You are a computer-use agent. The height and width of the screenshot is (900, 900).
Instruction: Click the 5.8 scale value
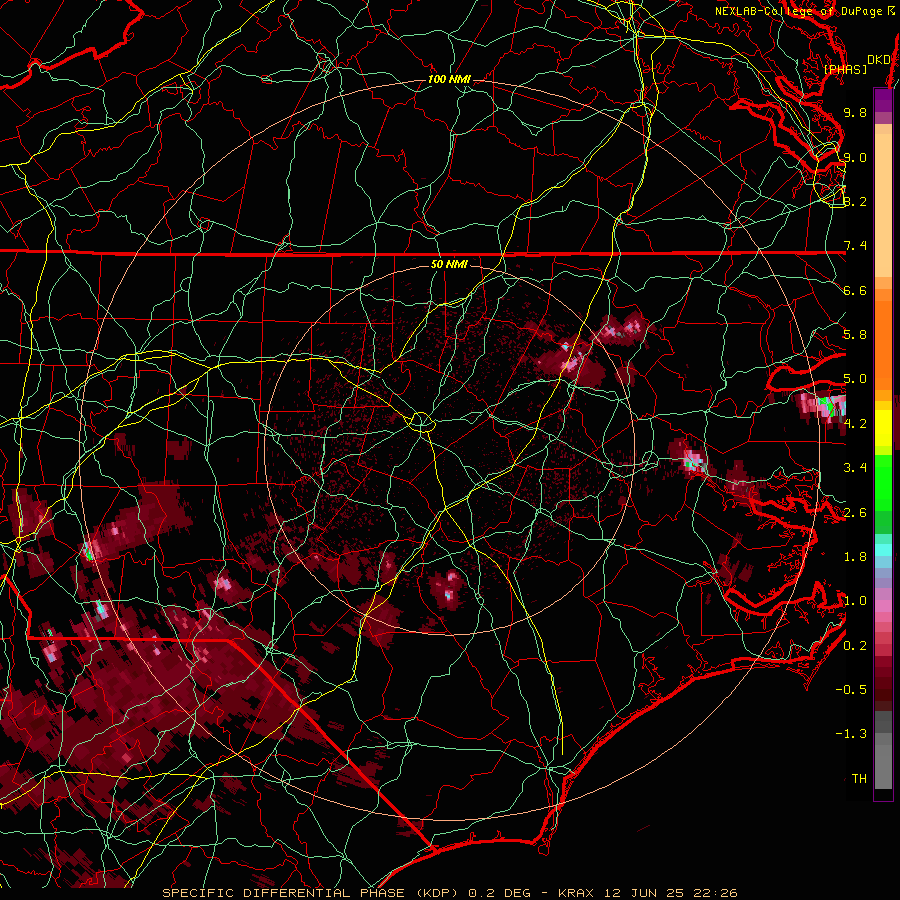(x=855, y=335)
